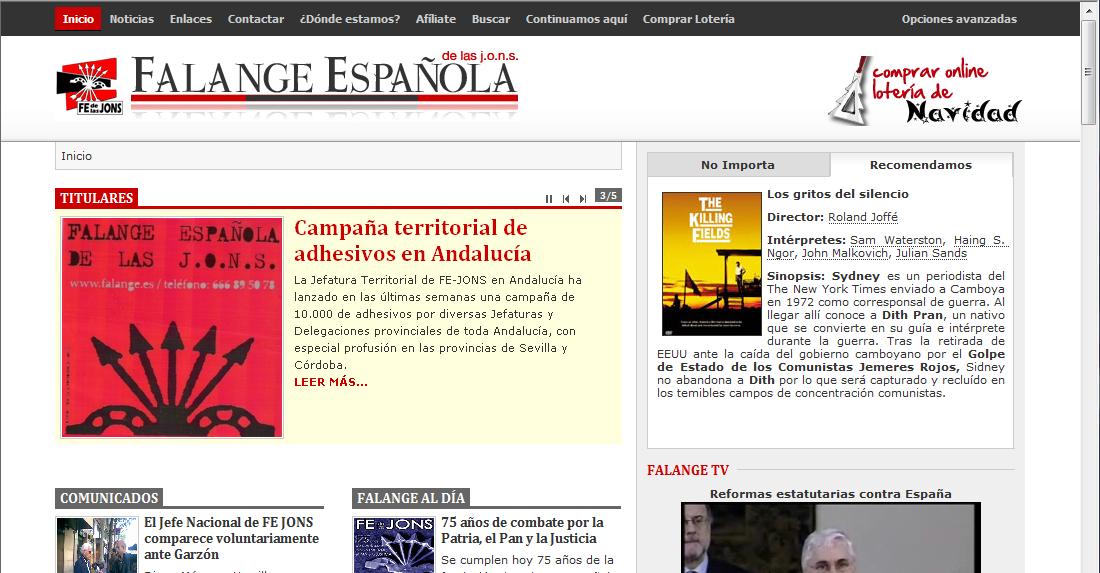The image size is (1100, 573).
Task: Click the FE de las JONS logo
Action: 90,86
